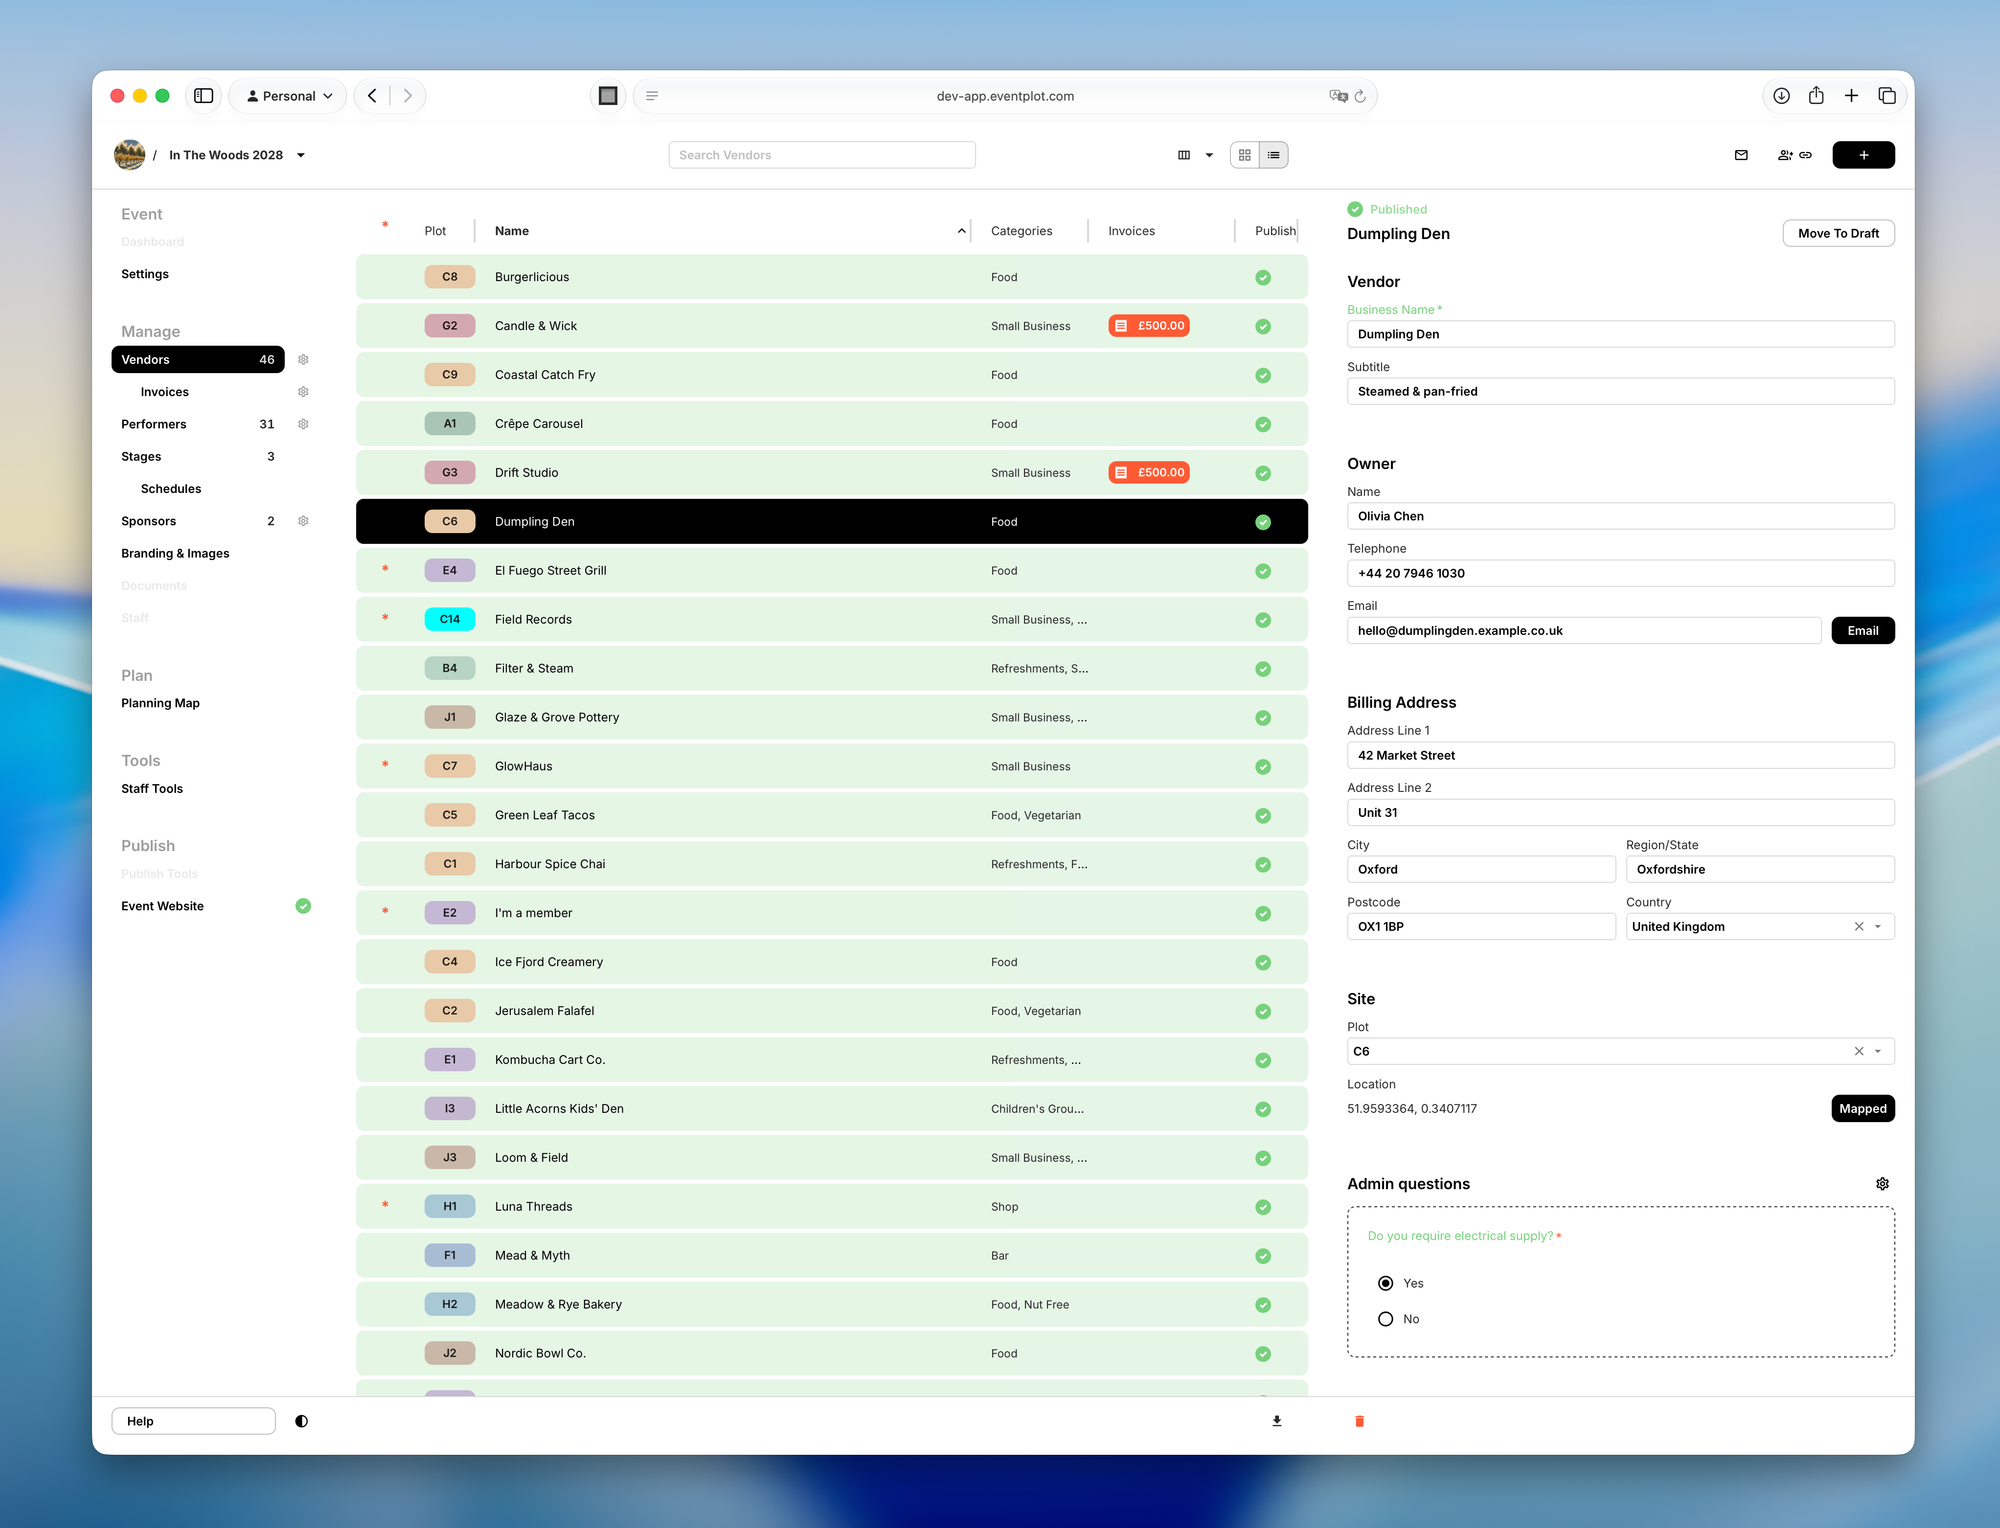Viewport: 2000px width, 1528px height.
Task: Select No for electrical supply
Action: [x=1385, y=1319]
